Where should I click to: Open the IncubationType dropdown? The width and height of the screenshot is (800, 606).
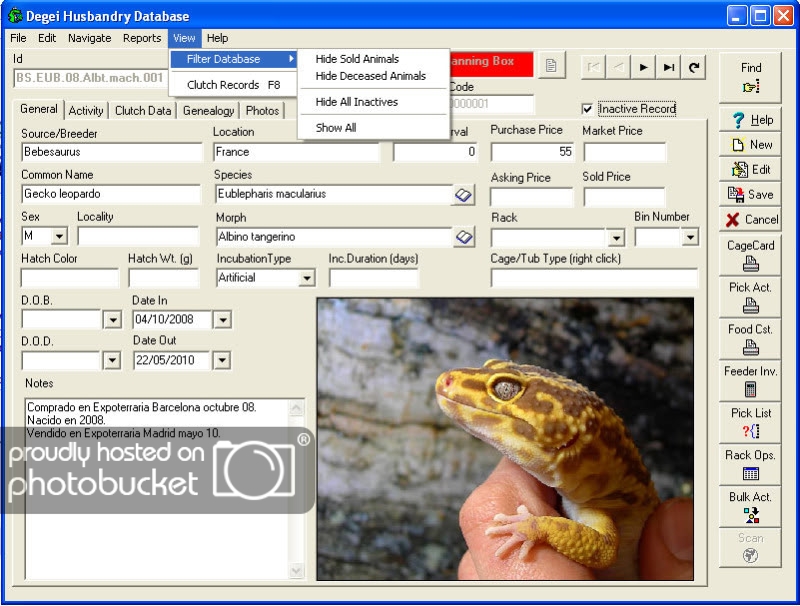[306, 278]
